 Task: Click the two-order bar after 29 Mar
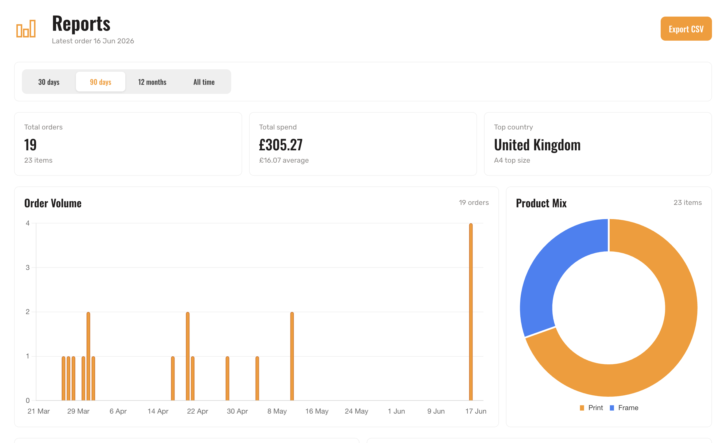(88, 356)
